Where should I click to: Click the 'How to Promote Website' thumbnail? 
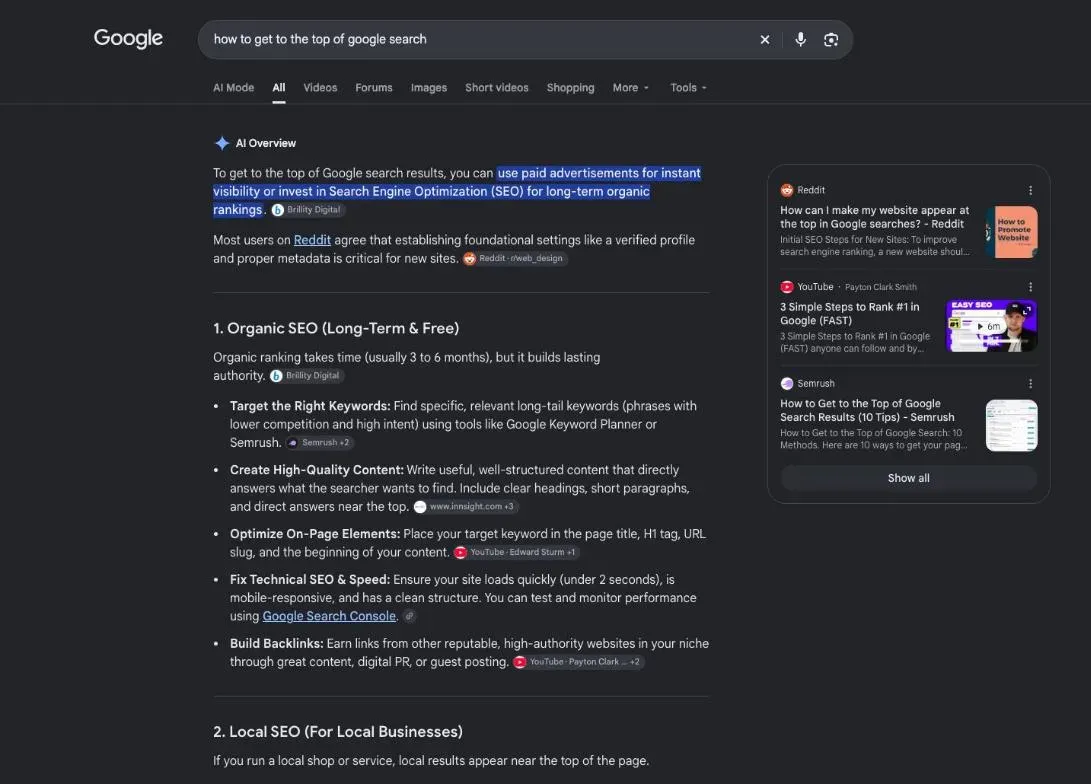click(1012, 232)
